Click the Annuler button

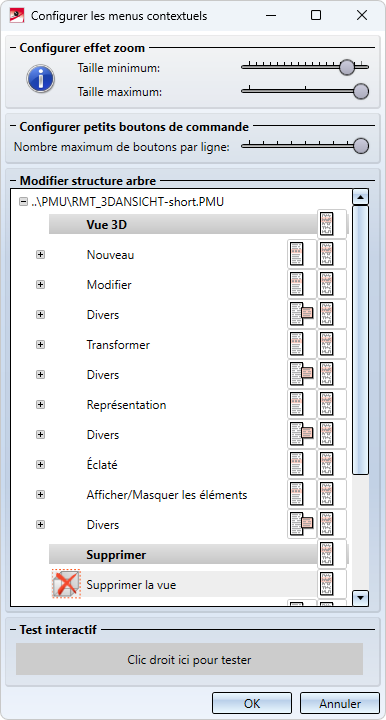340,703
